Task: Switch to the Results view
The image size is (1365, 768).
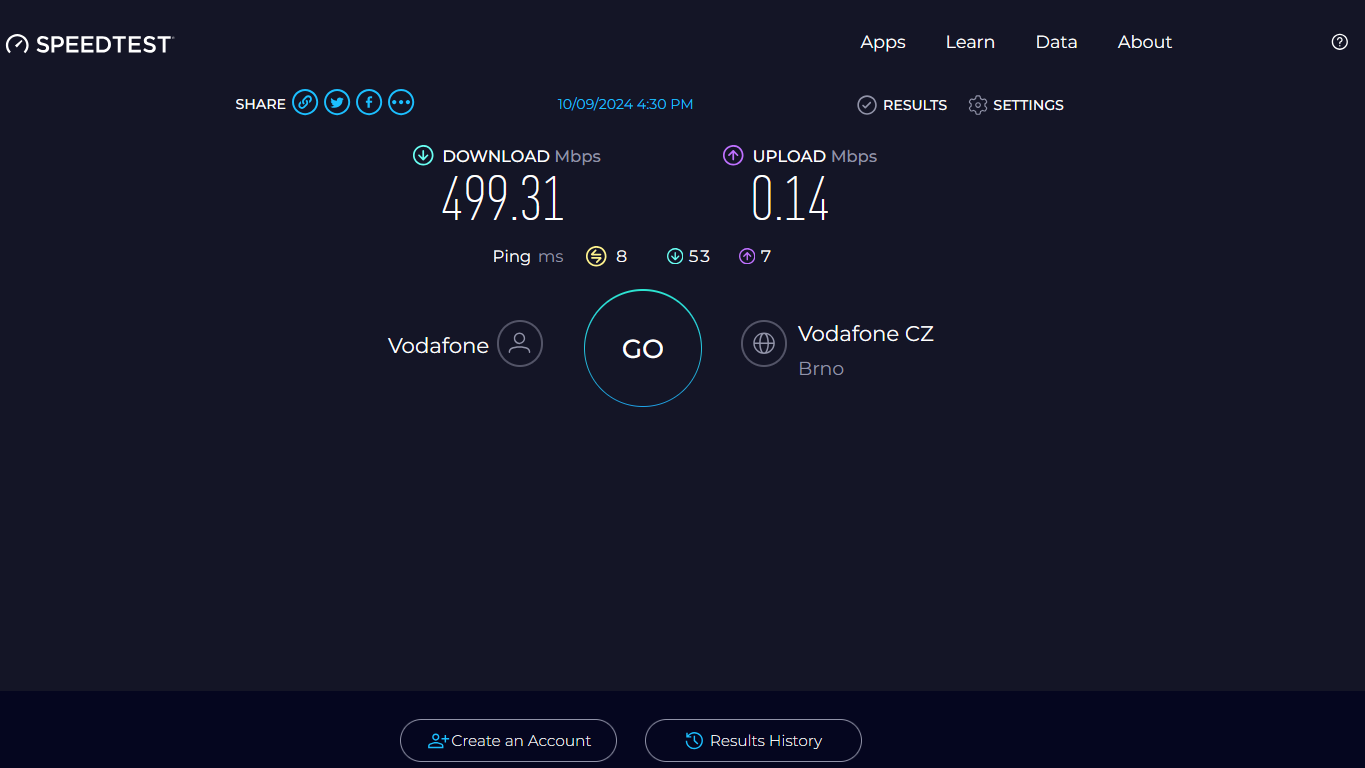Action: [902, 105]
